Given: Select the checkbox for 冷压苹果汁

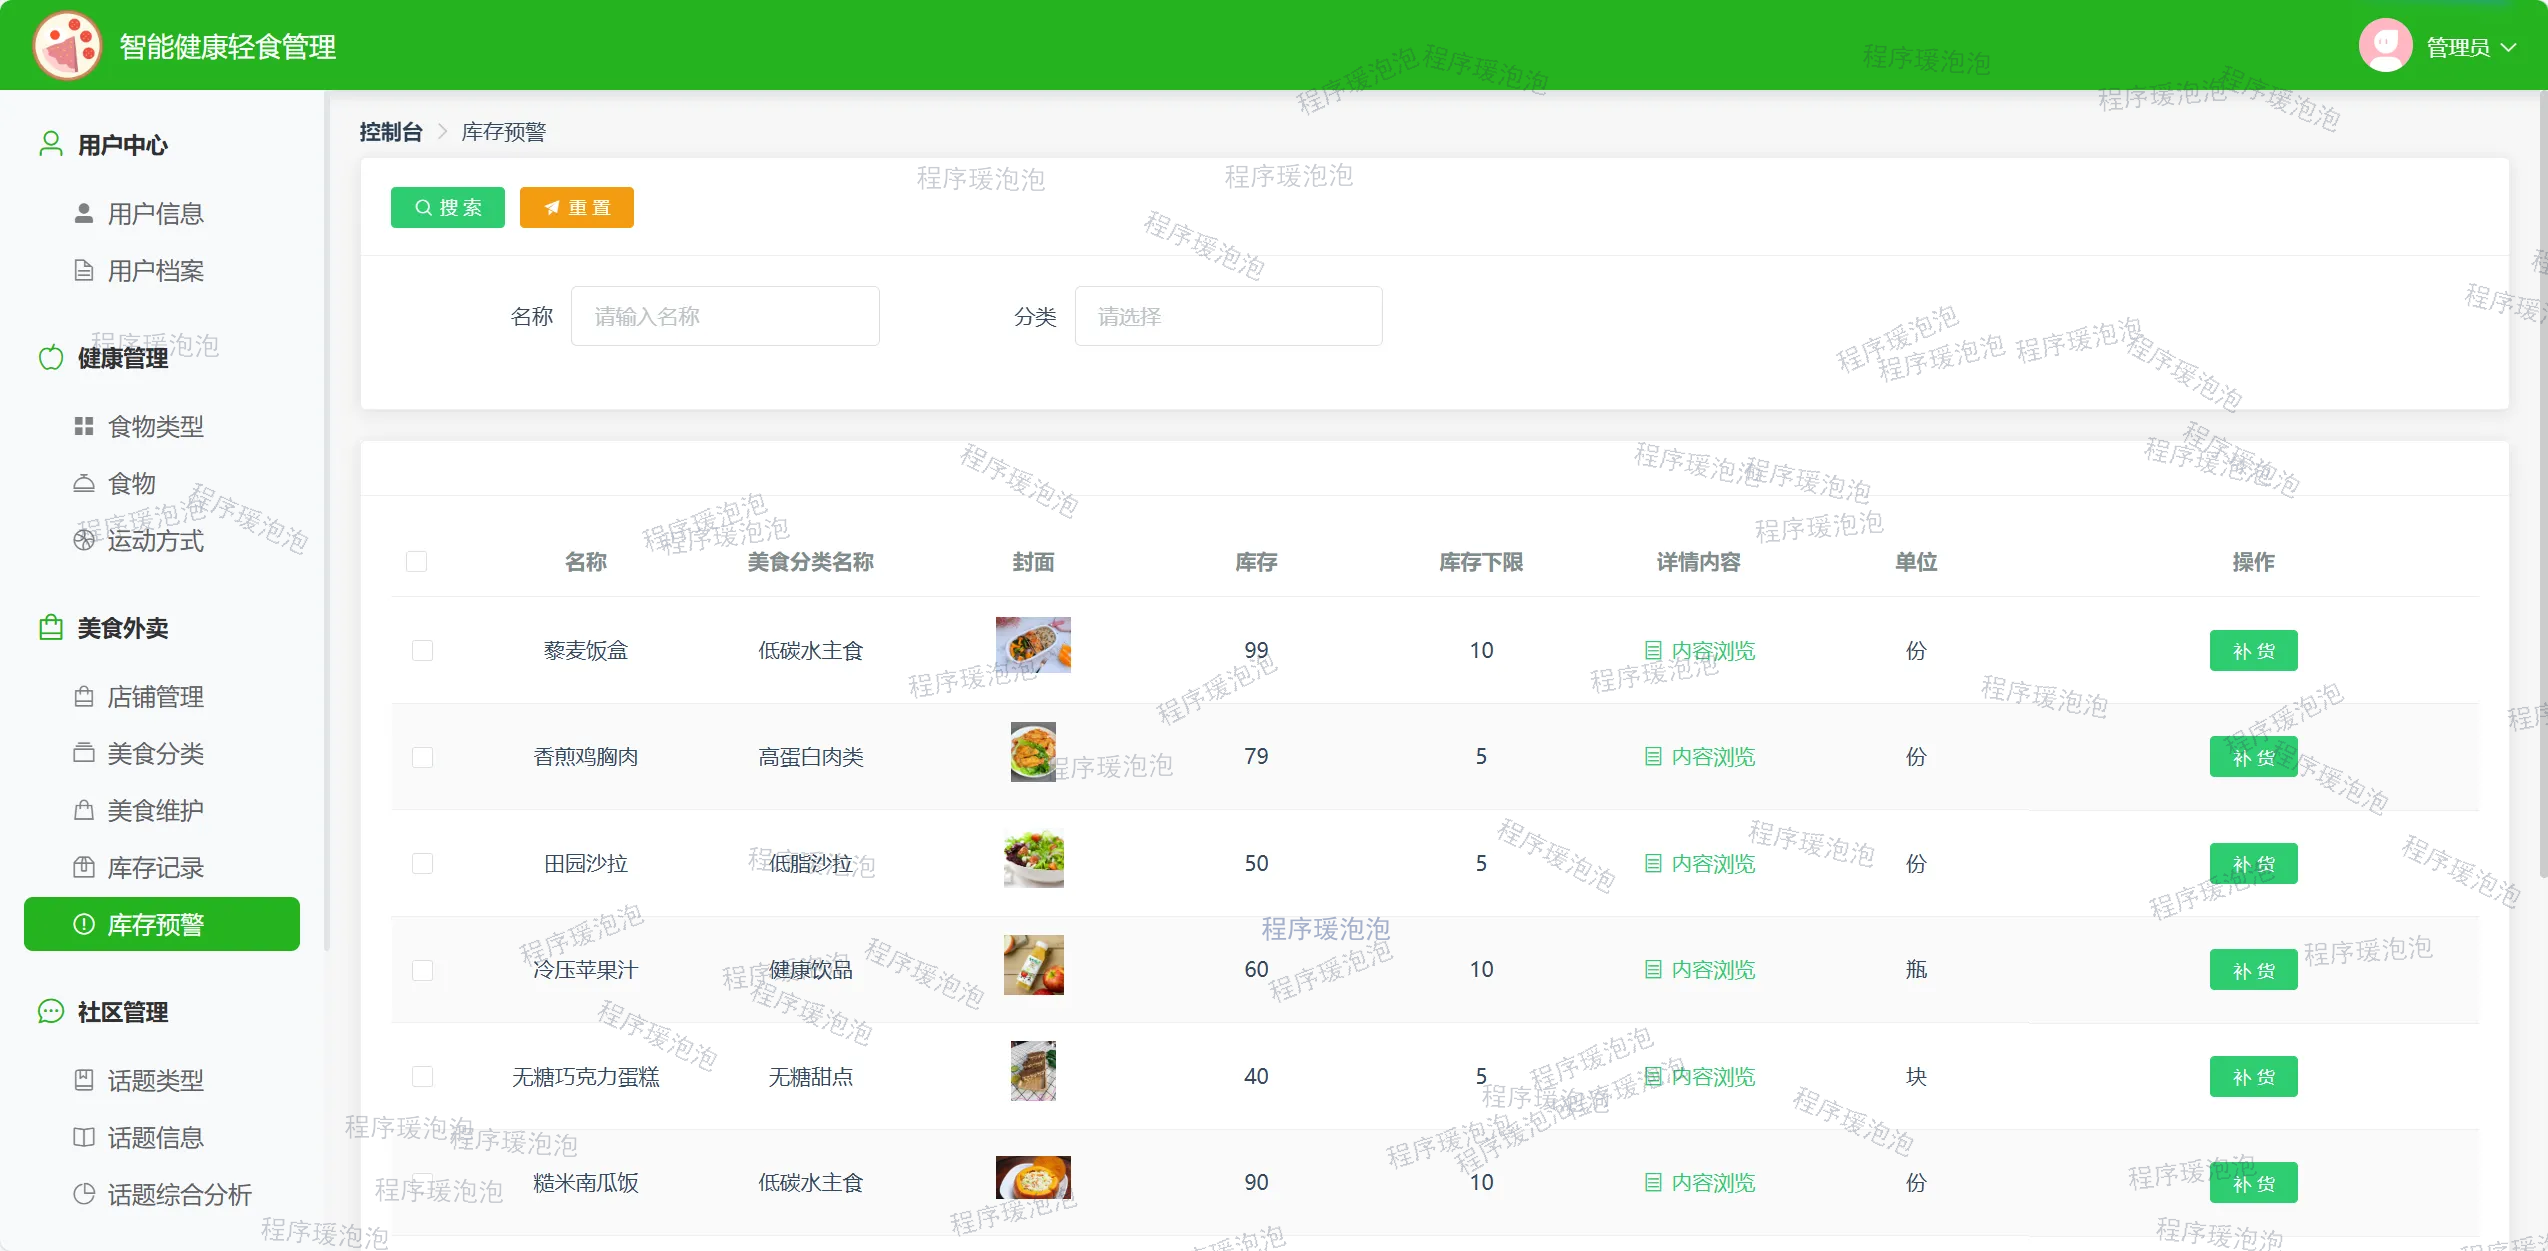Looking at the screenshot, I should tap(423, 970).
